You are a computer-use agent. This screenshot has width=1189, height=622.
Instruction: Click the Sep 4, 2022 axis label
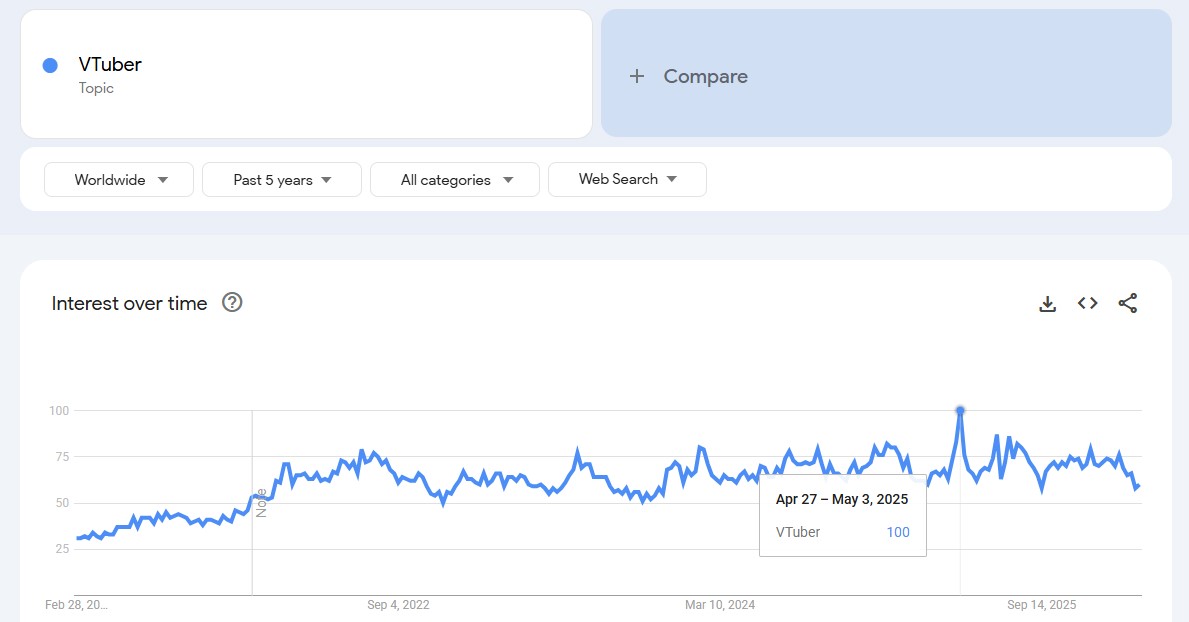point(398,605)
